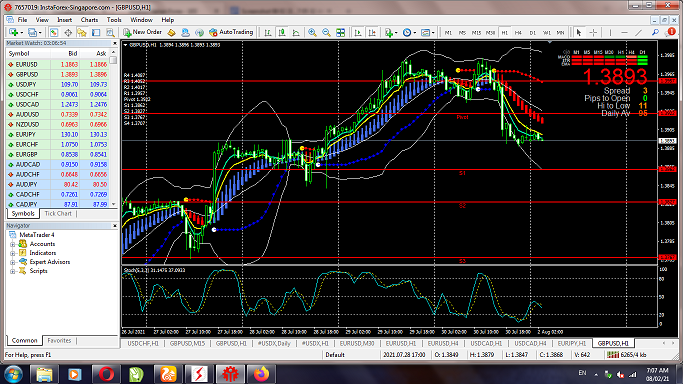
Task: Switch chart to candlesticks
Action: click(x=282, y=32)
